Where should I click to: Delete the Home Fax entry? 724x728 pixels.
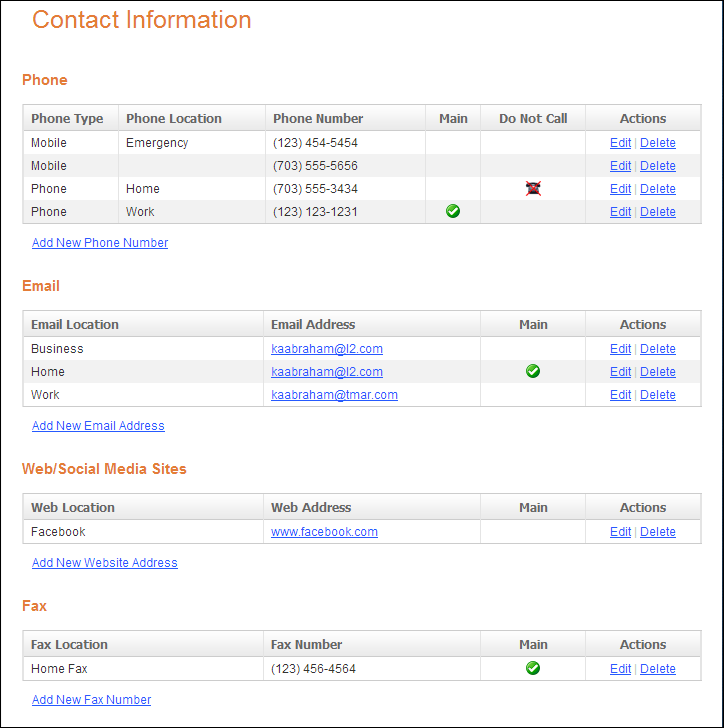pyautogui.click(x=658, y=669)
